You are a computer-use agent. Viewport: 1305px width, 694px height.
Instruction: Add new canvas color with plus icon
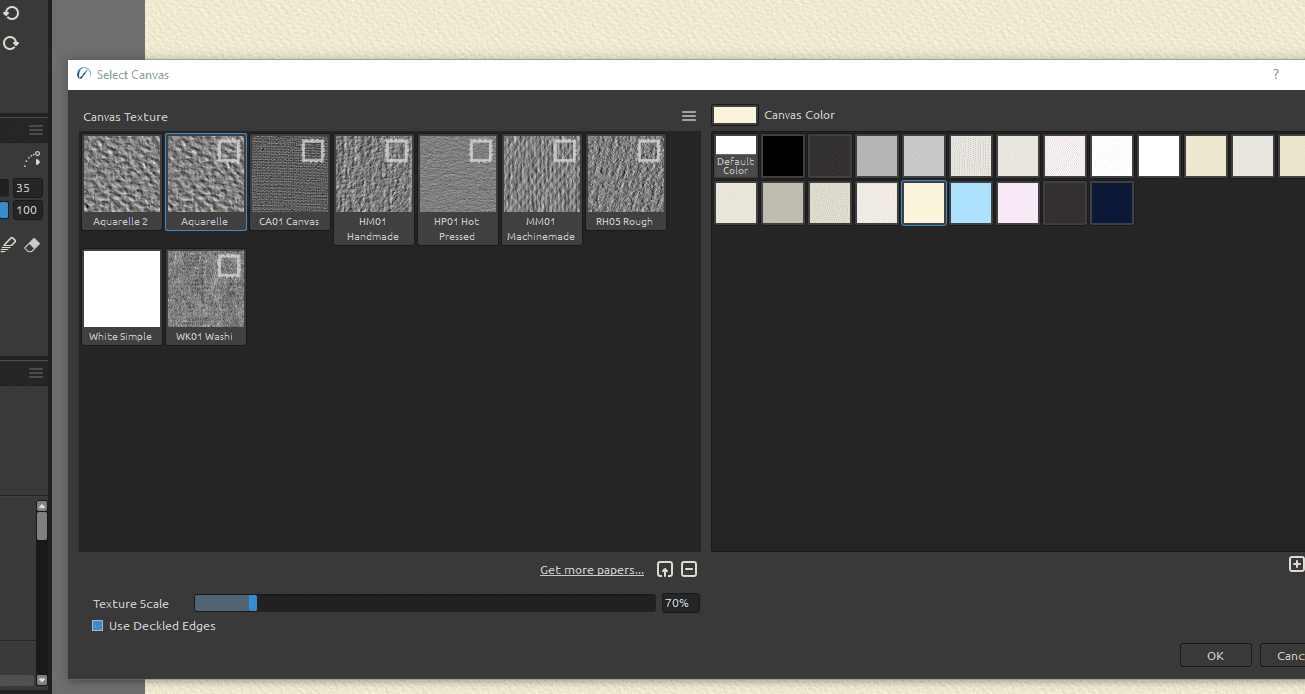[1297, 564]
